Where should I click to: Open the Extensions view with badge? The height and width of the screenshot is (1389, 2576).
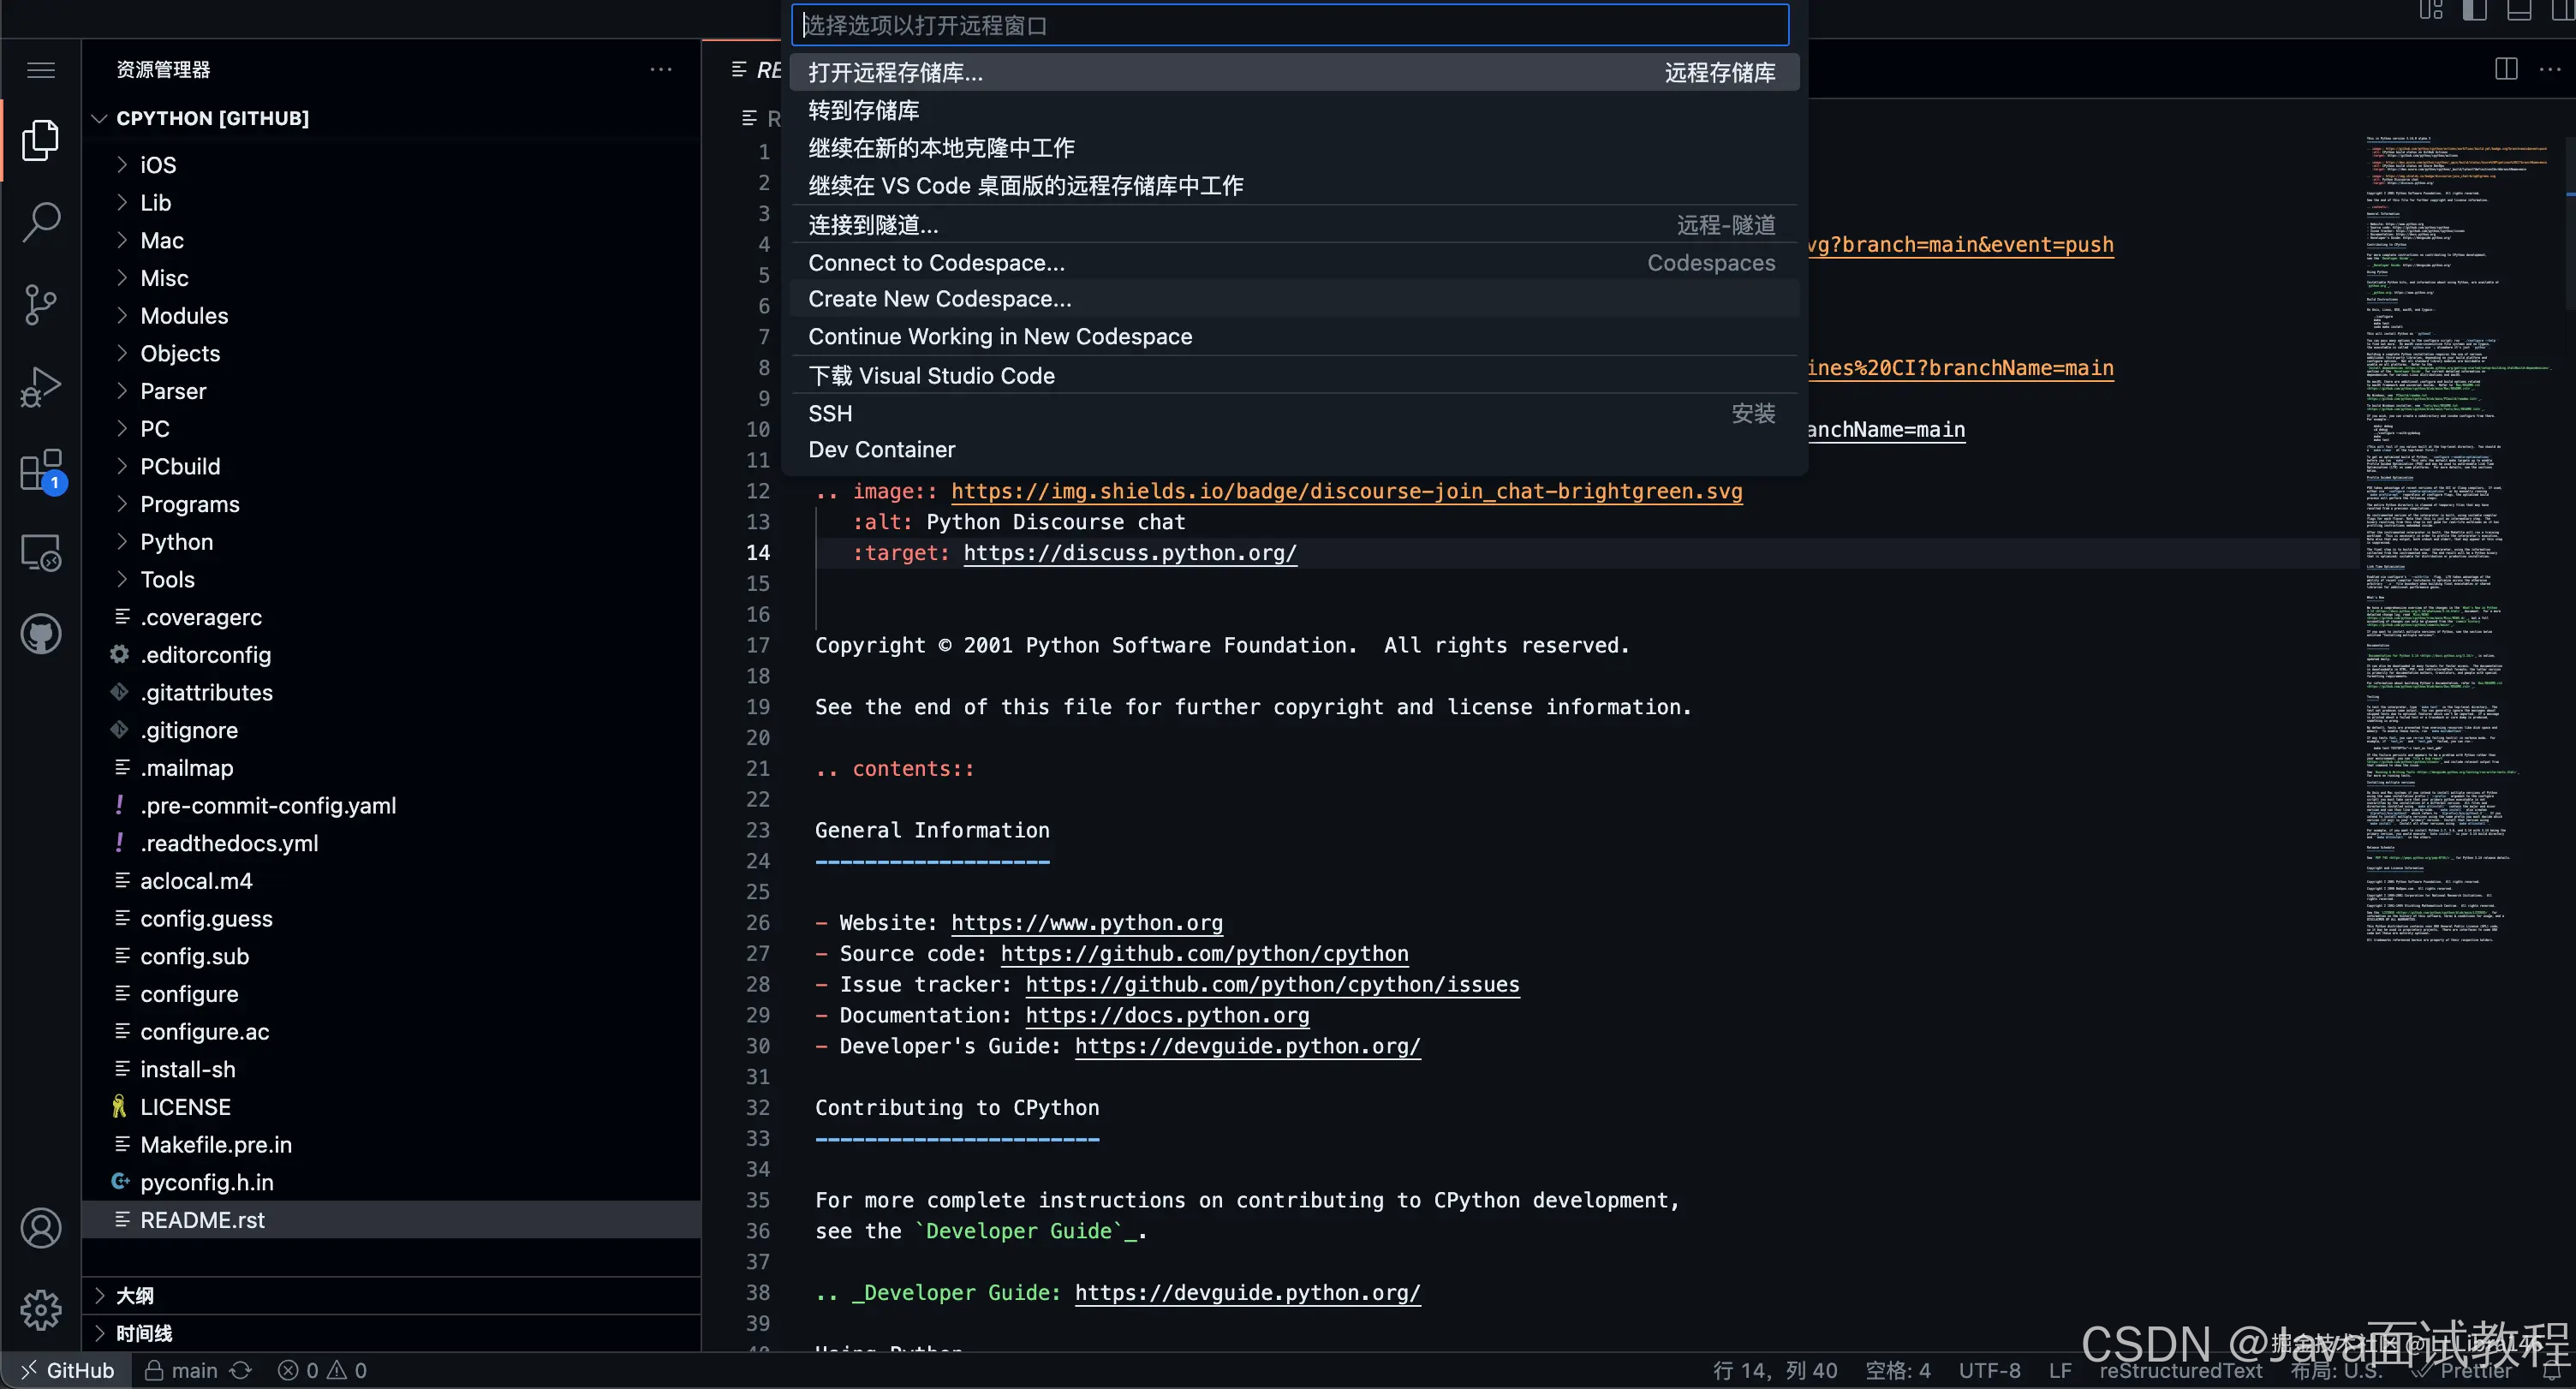[x=41, y=470]
